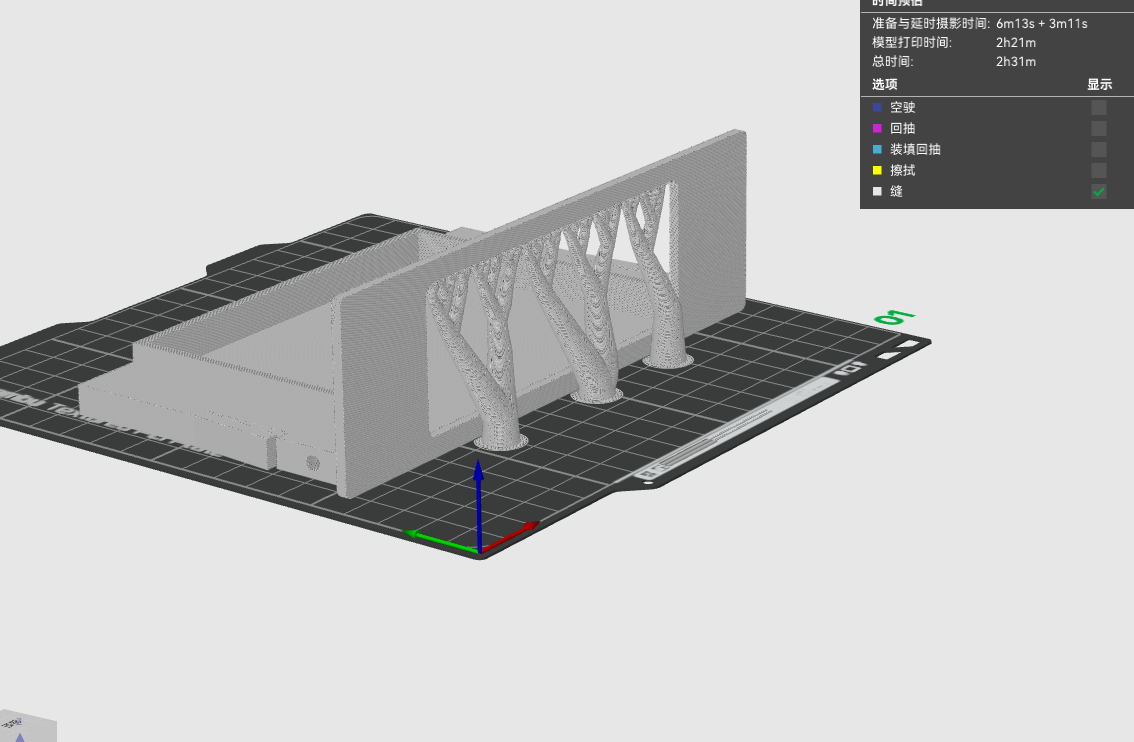Uncheck the 缝 (seam) display checkbox
Screen dimensions: 1134x742
click(1099, 192)
